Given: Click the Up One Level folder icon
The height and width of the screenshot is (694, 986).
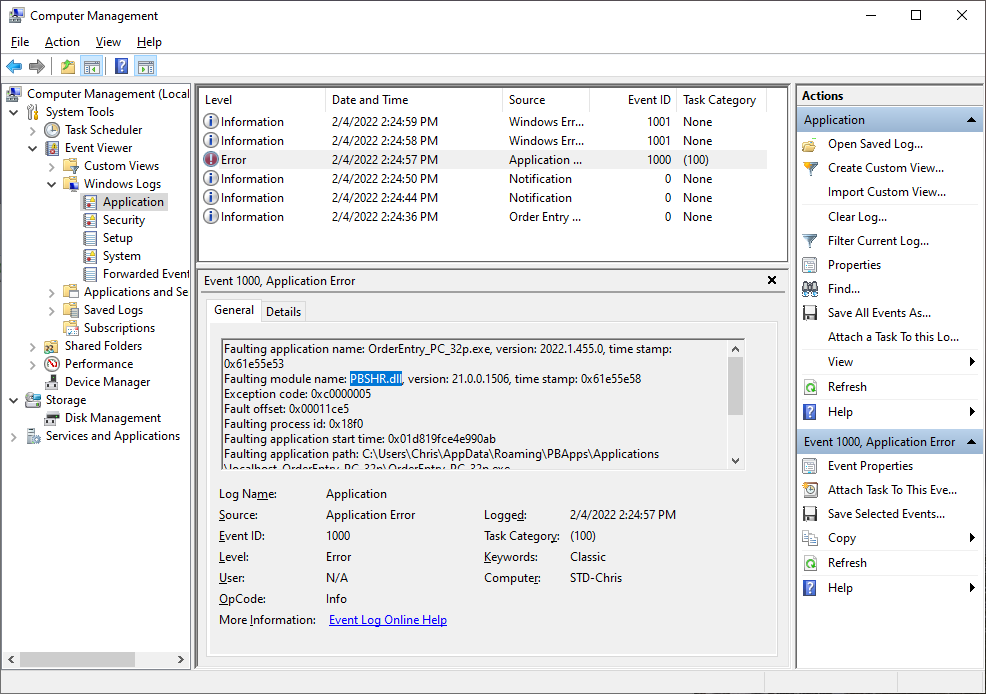Looking at the screenshot, I should click(67, 67).
